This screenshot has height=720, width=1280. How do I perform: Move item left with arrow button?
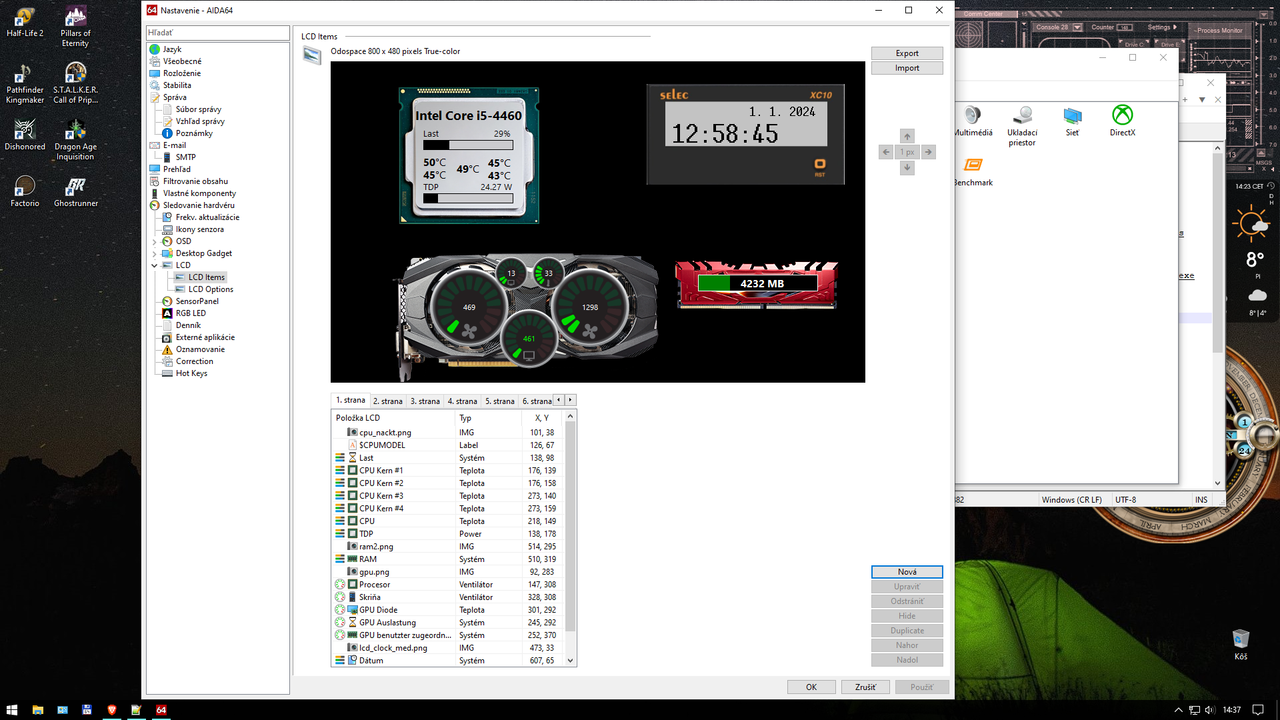[886, 152]
